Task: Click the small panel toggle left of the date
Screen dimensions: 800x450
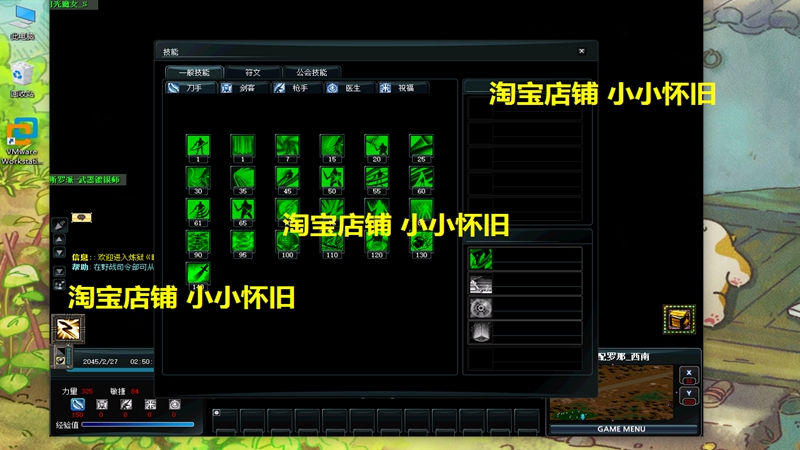Action: coord(62,357)
